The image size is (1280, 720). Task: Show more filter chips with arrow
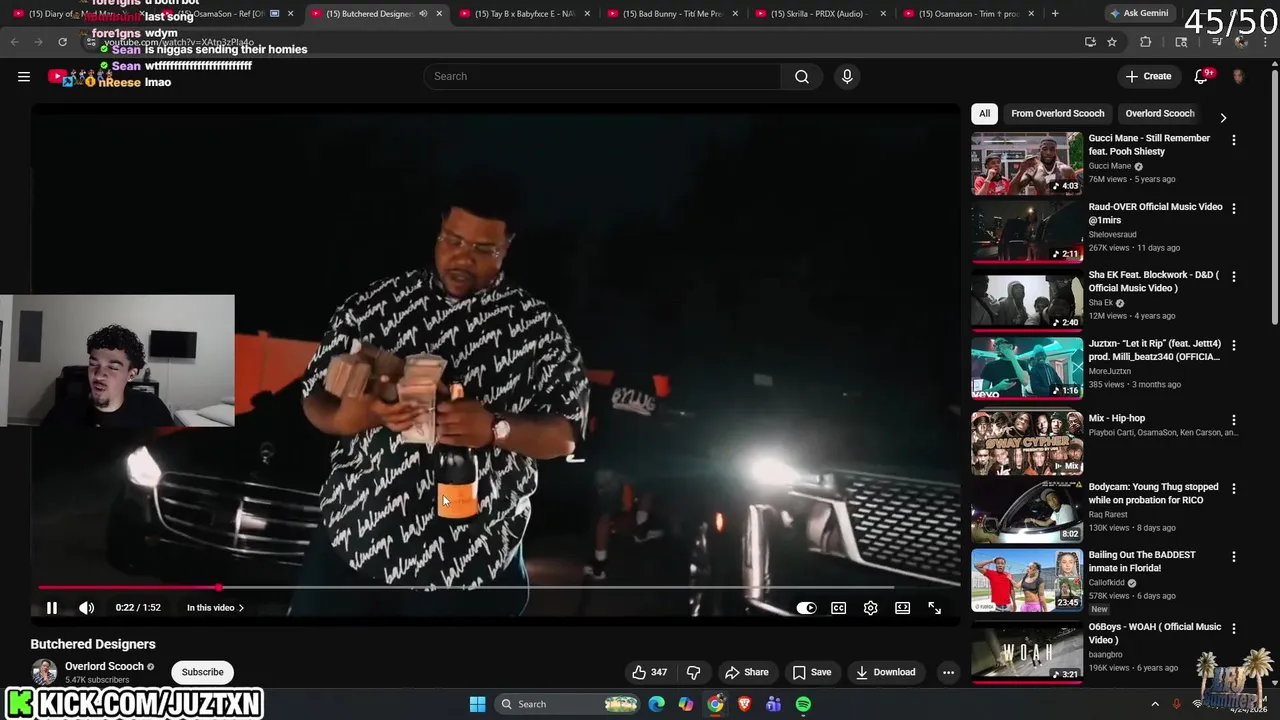[x=1222, y=117]
